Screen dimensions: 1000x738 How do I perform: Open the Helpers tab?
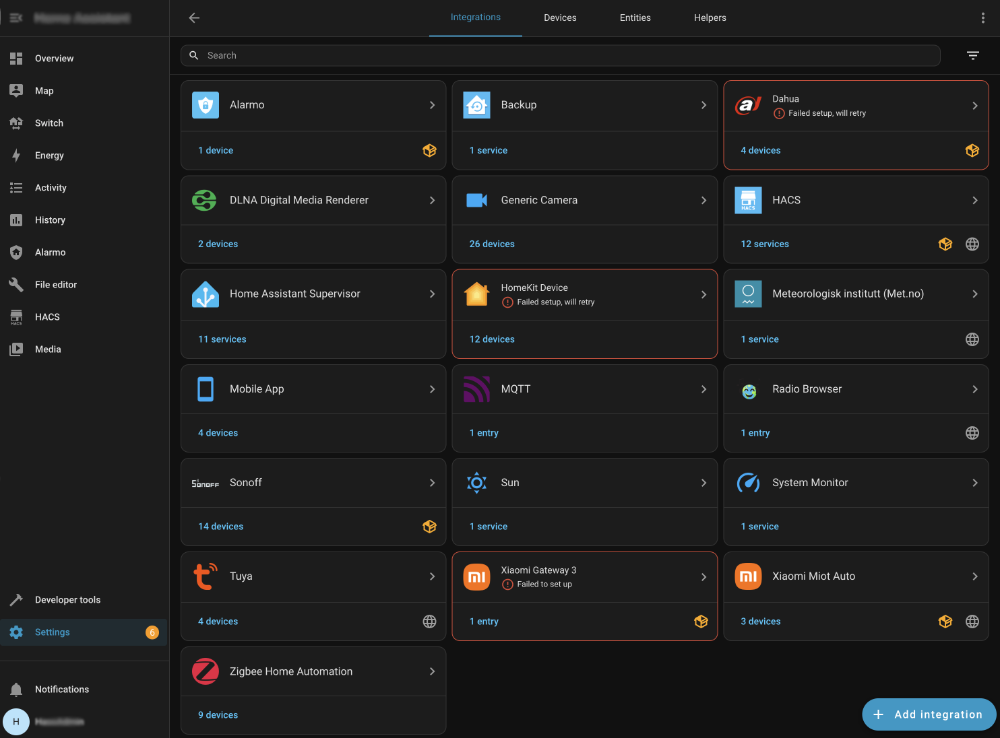710,17
